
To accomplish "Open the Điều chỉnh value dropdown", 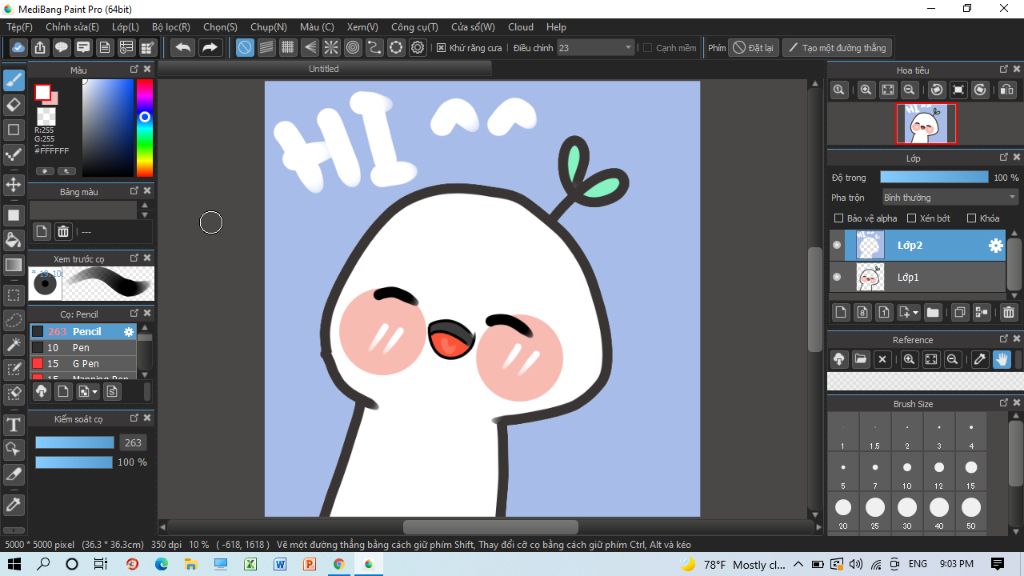I will click(x=596, y=48).
